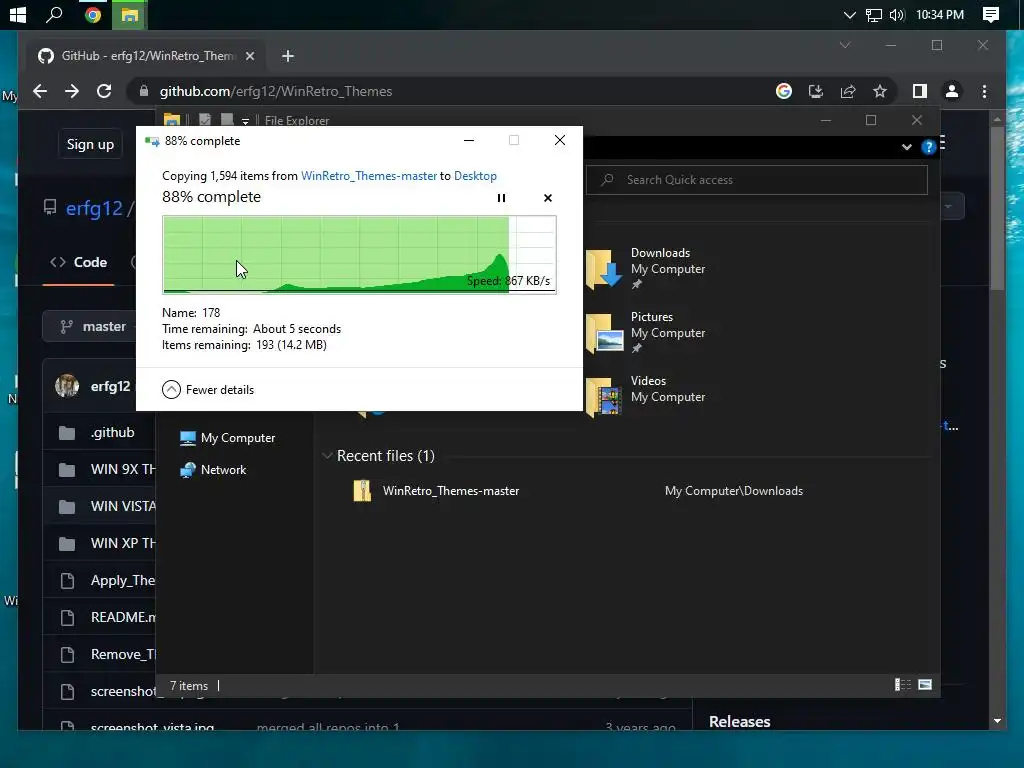This screenshot has width=1024, height=768.
Task: Open Downloads folder in Quick access
Action: pos(645,268)
